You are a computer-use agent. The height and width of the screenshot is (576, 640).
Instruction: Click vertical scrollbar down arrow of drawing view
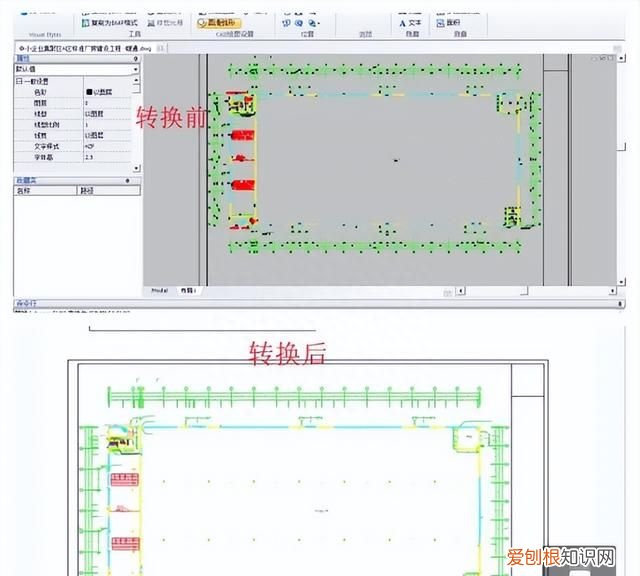point(621,282)
